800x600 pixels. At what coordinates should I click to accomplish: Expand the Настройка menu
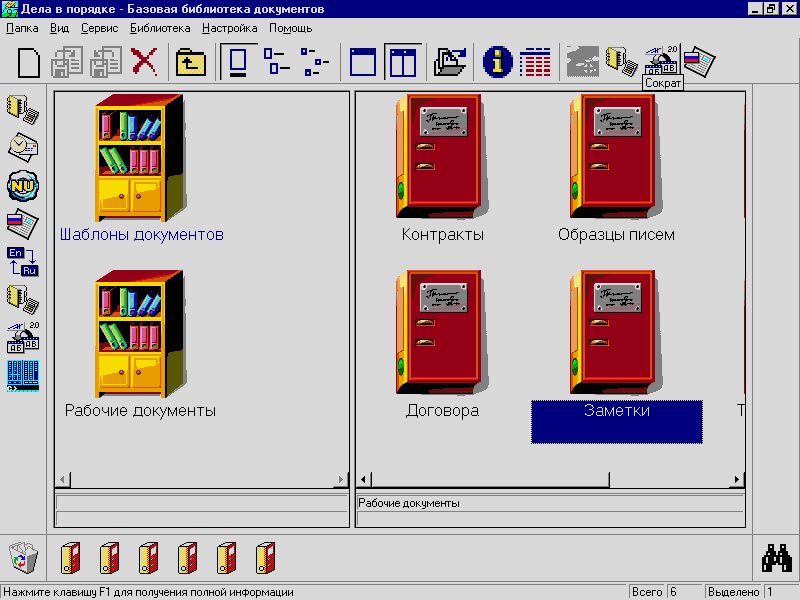coord(229,28)
